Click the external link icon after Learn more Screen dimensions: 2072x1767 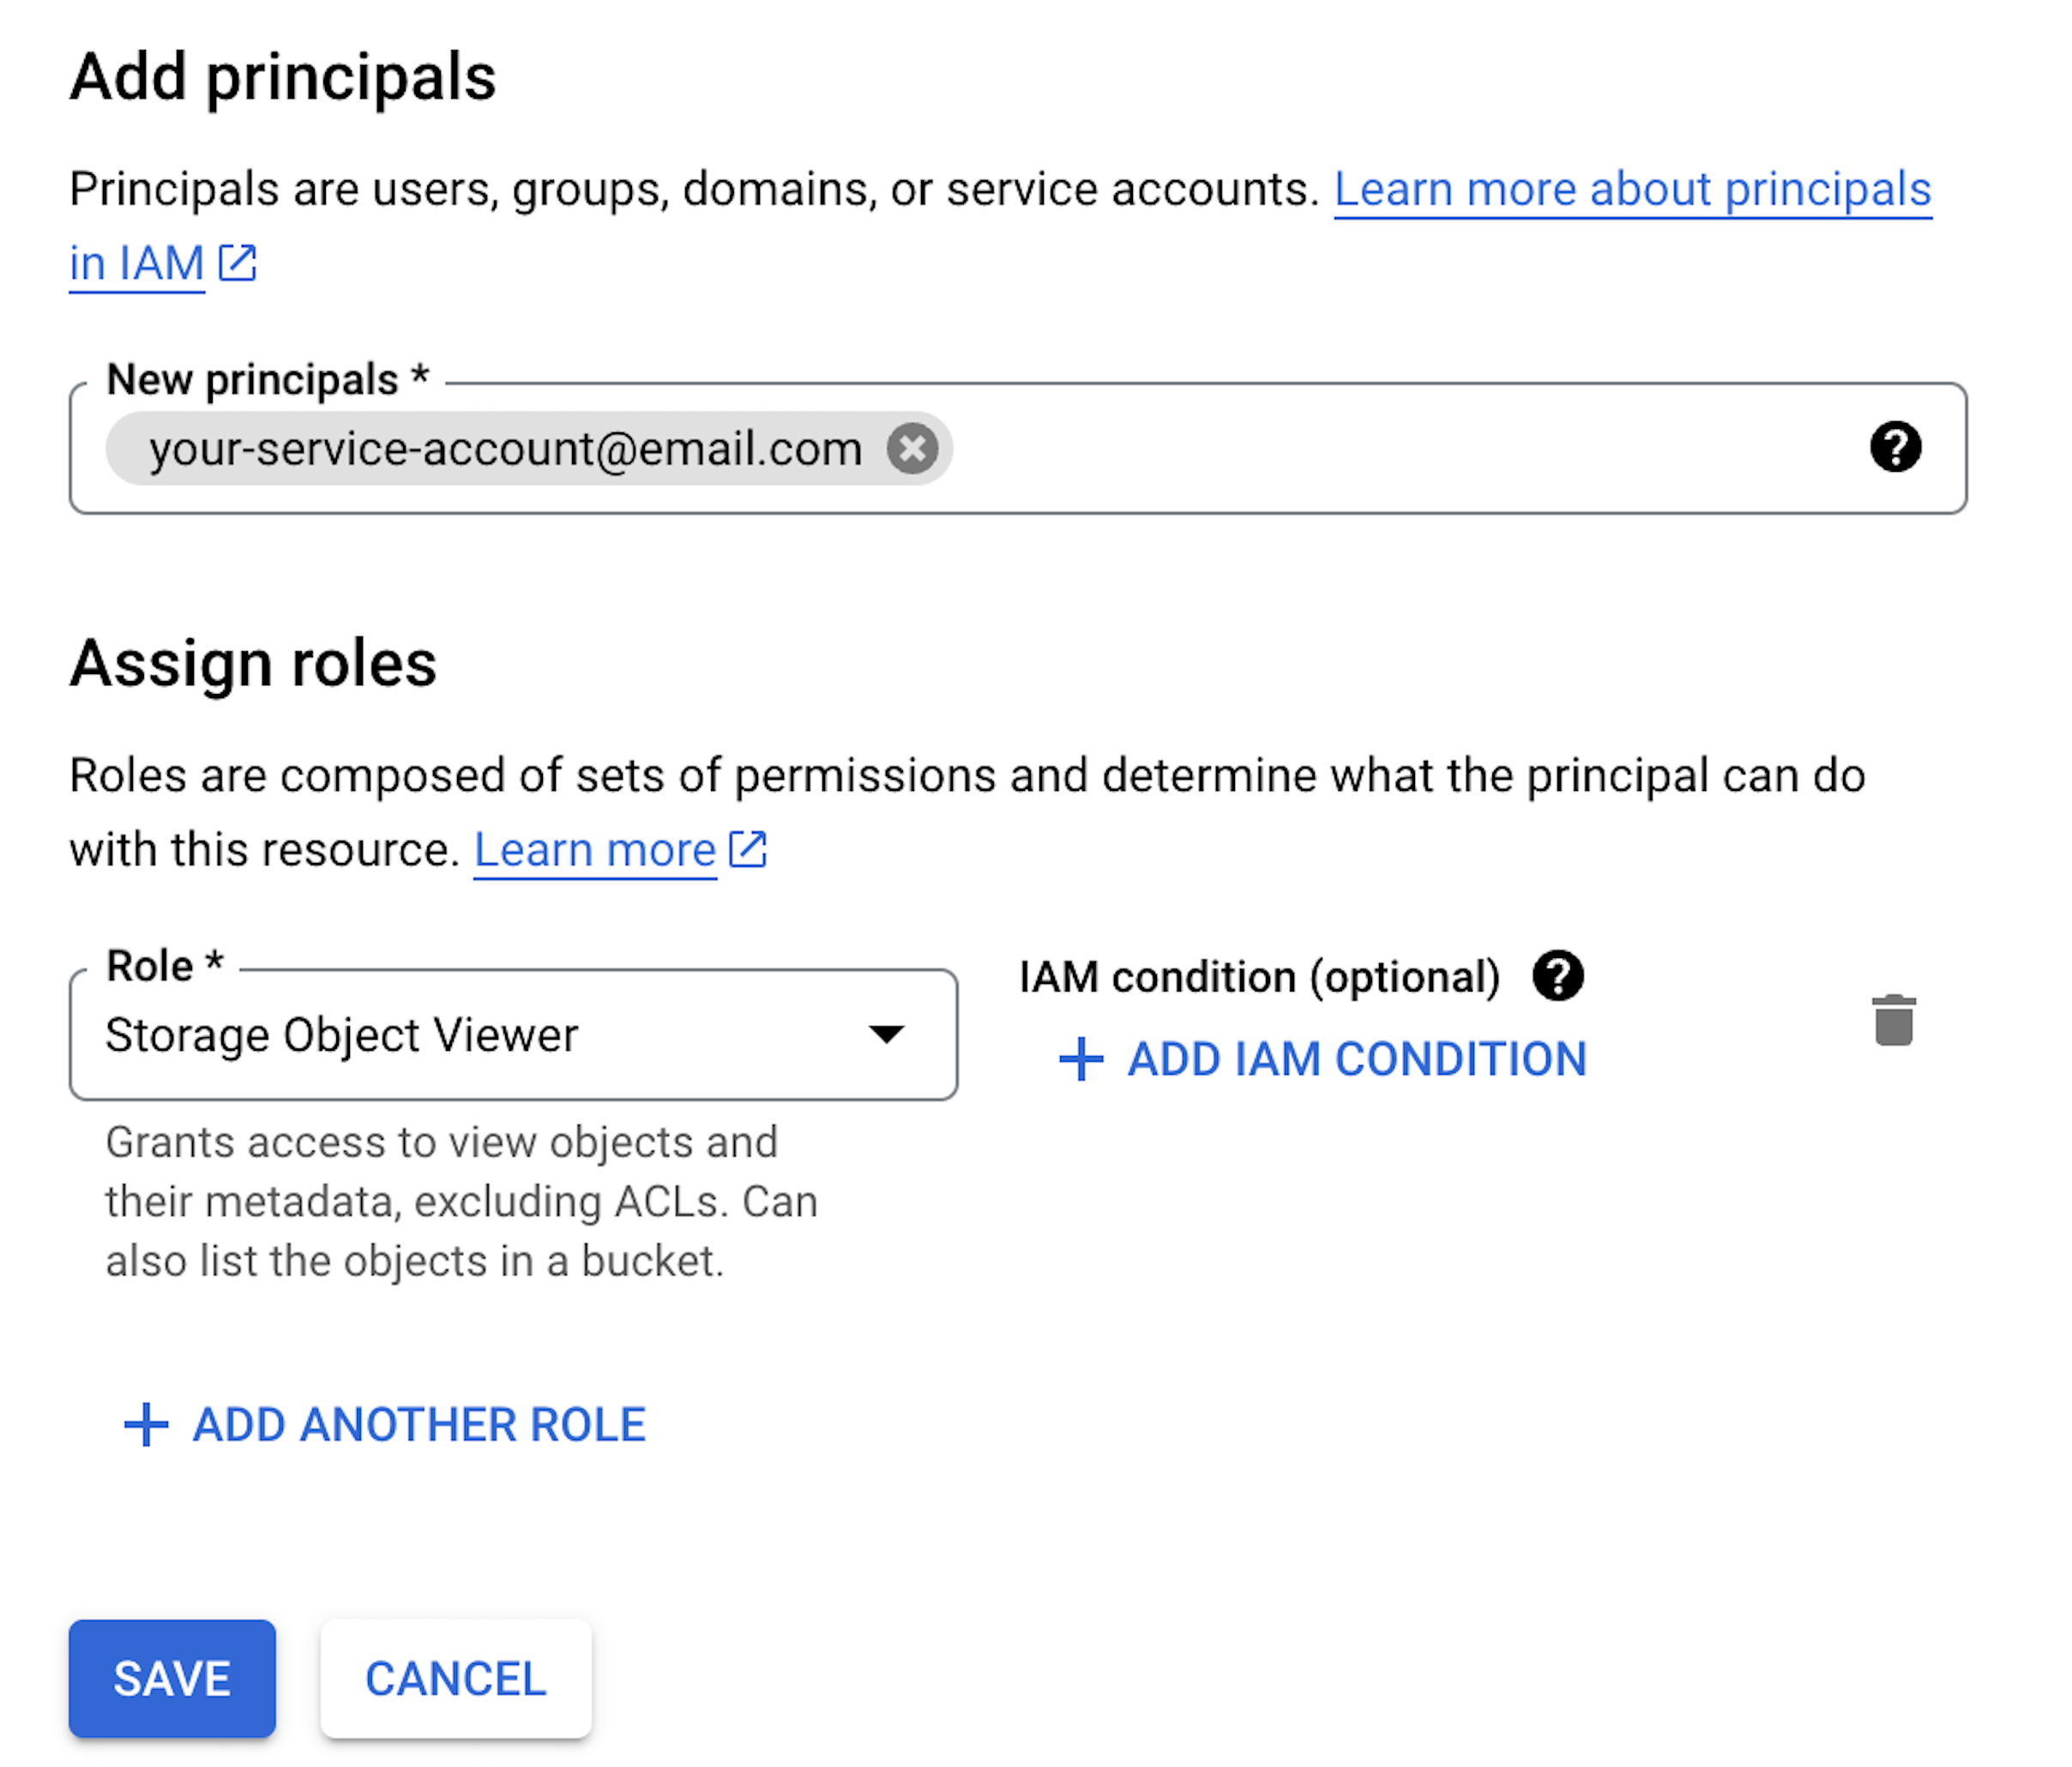point(748,849)
